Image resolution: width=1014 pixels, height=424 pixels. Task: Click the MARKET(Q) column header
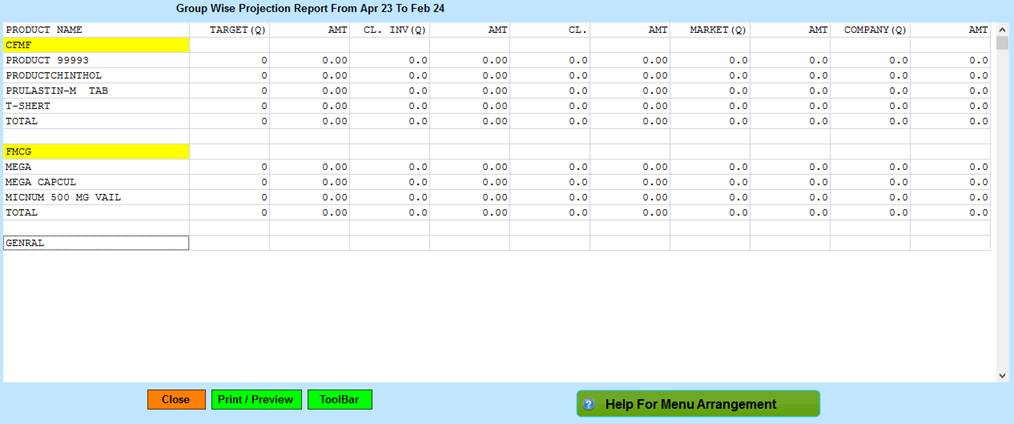click(x=718, y=30)
